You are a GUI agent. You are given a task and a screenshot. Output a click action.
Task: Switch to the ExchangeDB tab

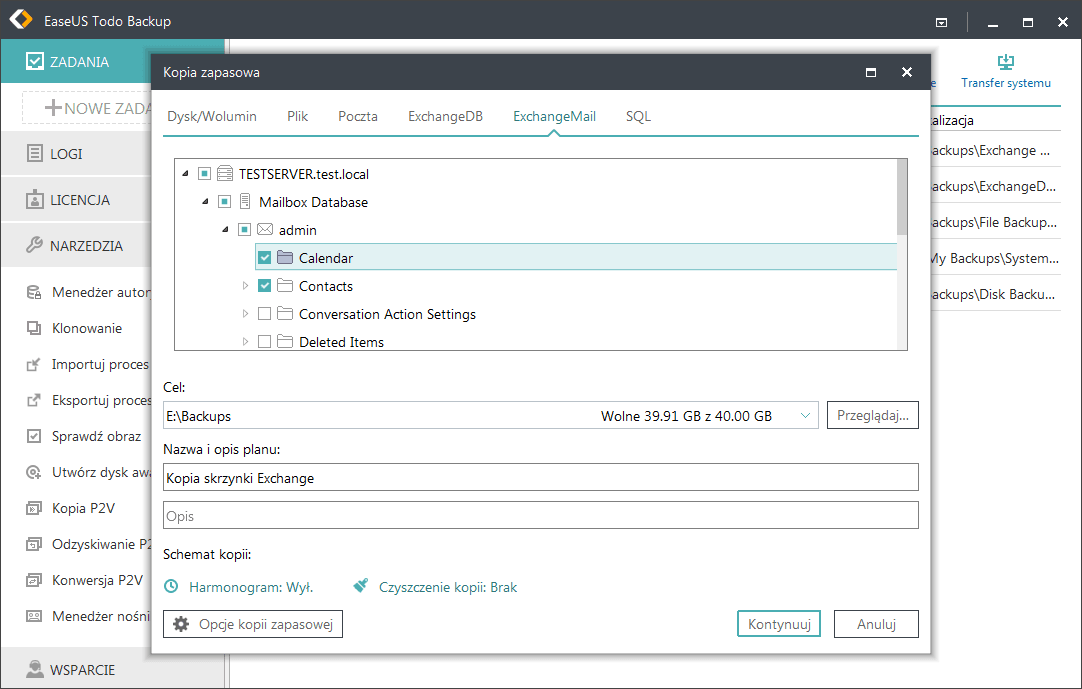tap(445, 116)
